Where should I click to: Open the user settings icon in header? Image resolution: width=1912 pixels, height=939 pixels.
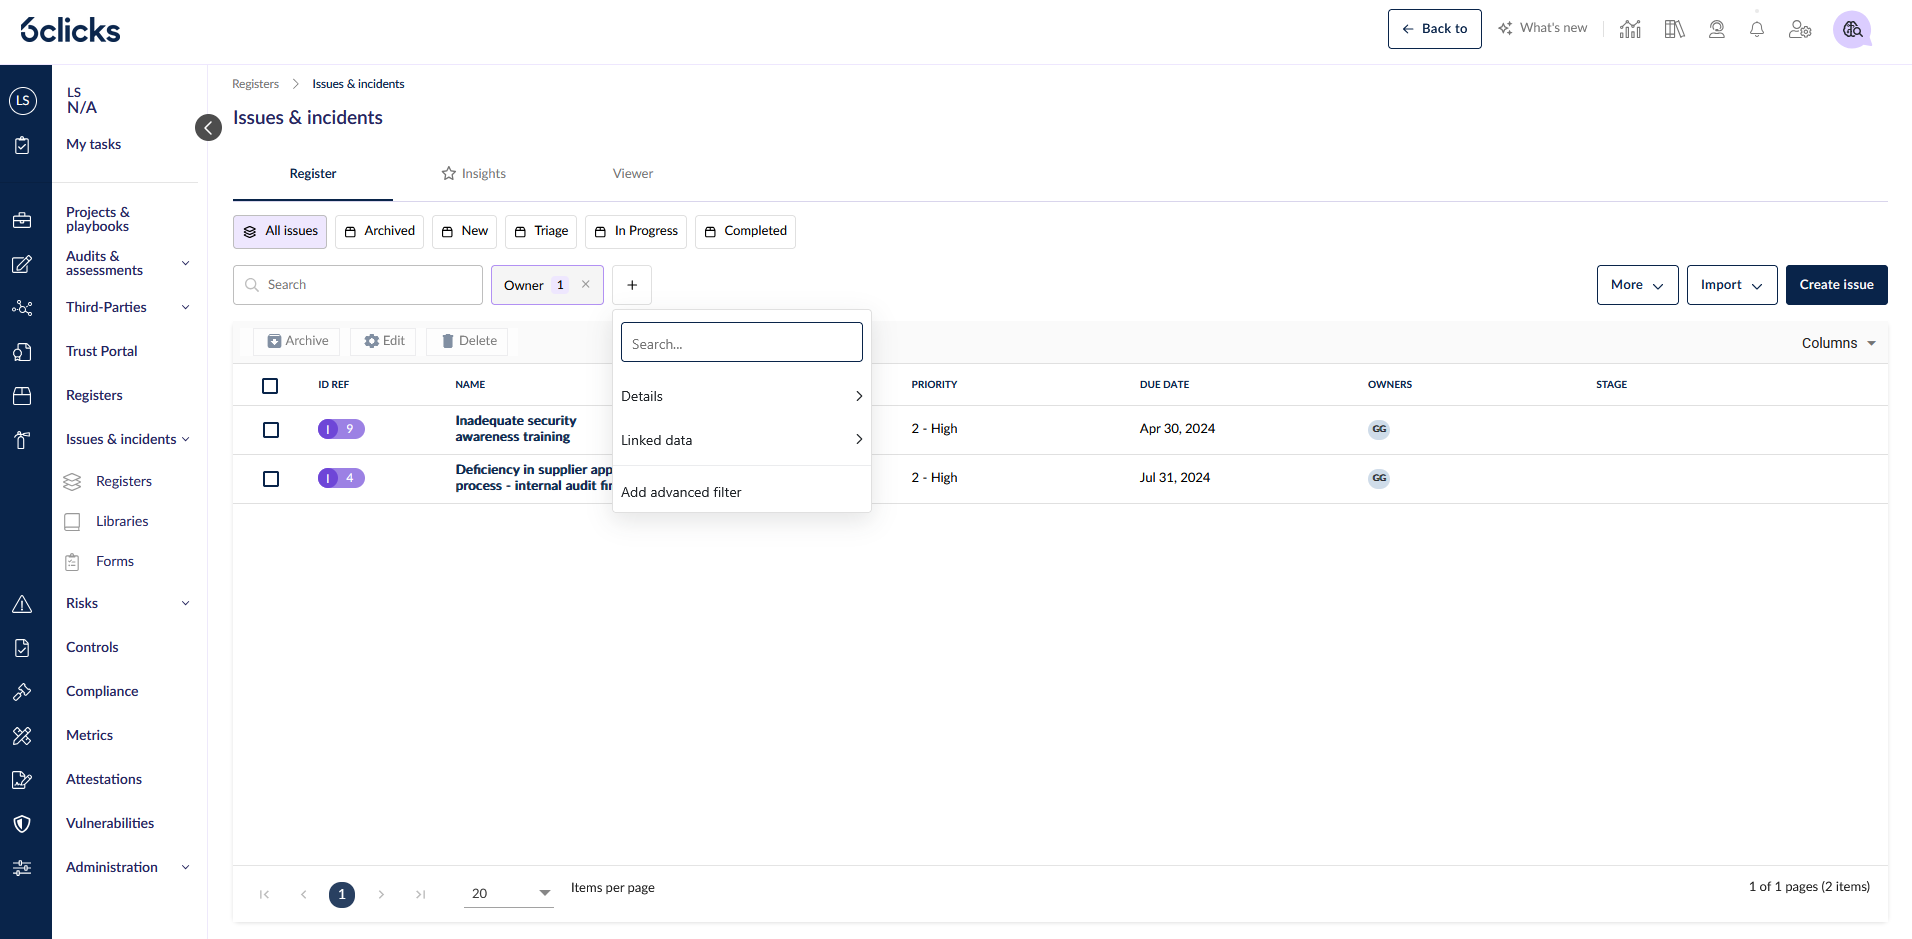pyautogui.click(x=1800, y=29)
